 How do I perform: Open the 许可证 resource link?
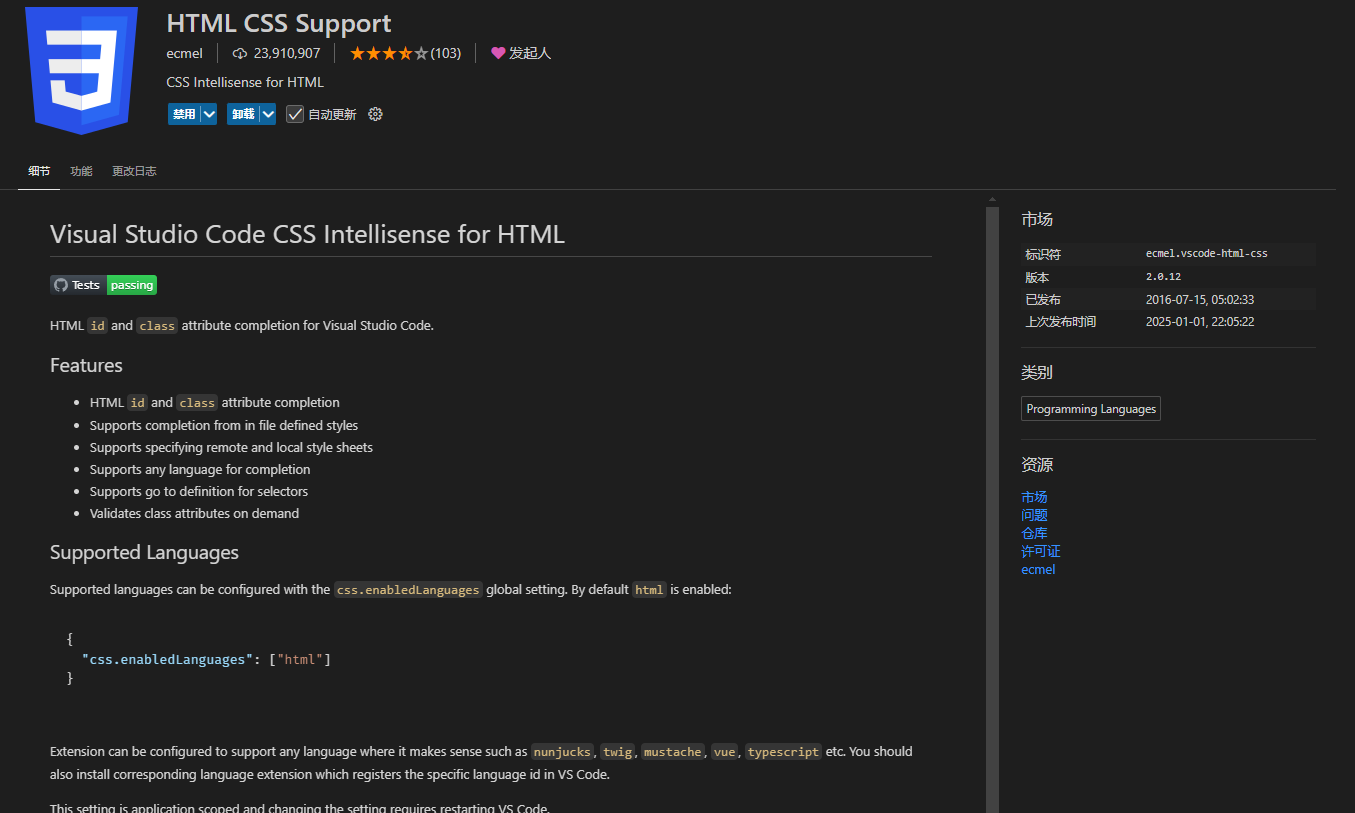1041,551
